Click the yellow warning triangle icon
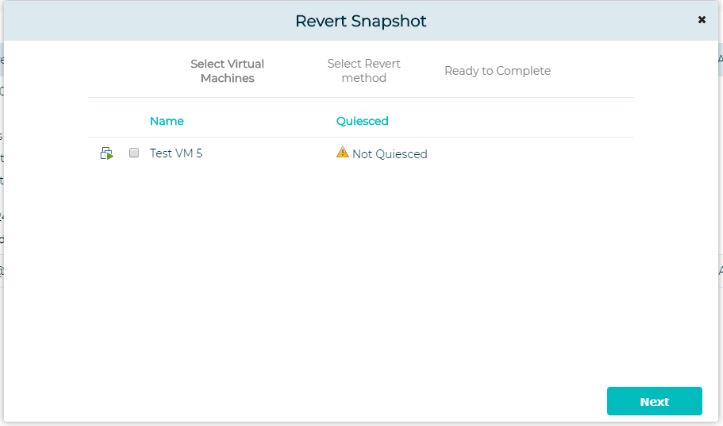 pos(343,153)
